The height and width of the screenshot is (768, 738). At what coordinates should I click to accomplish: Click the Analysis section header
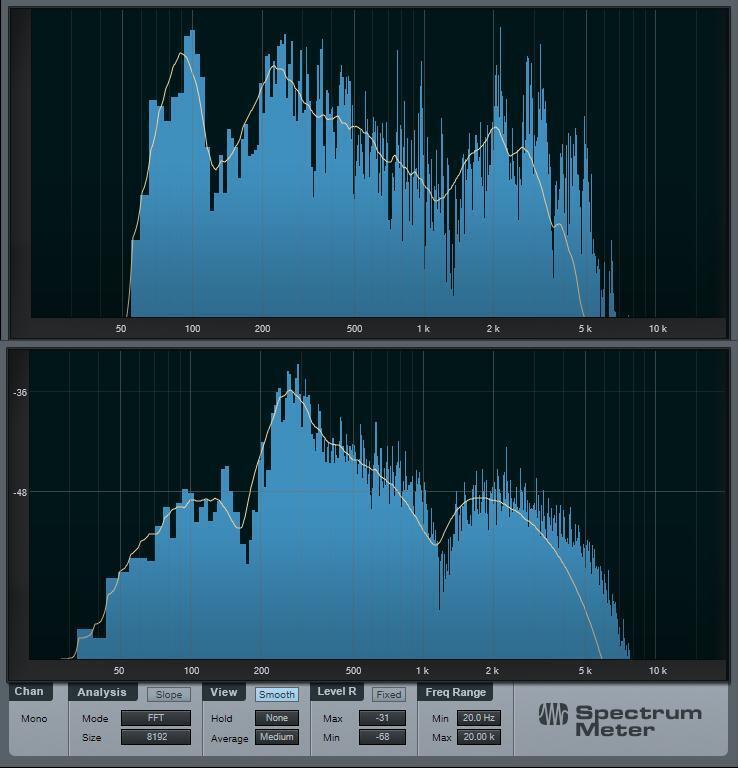tap(102, 692)
